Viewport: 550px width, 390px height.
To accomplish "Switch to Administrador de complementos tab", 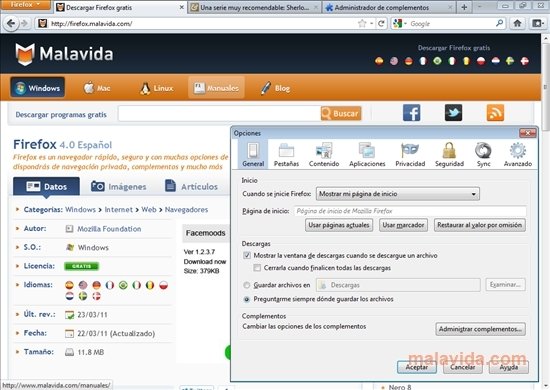I will [x=389, y=7].
